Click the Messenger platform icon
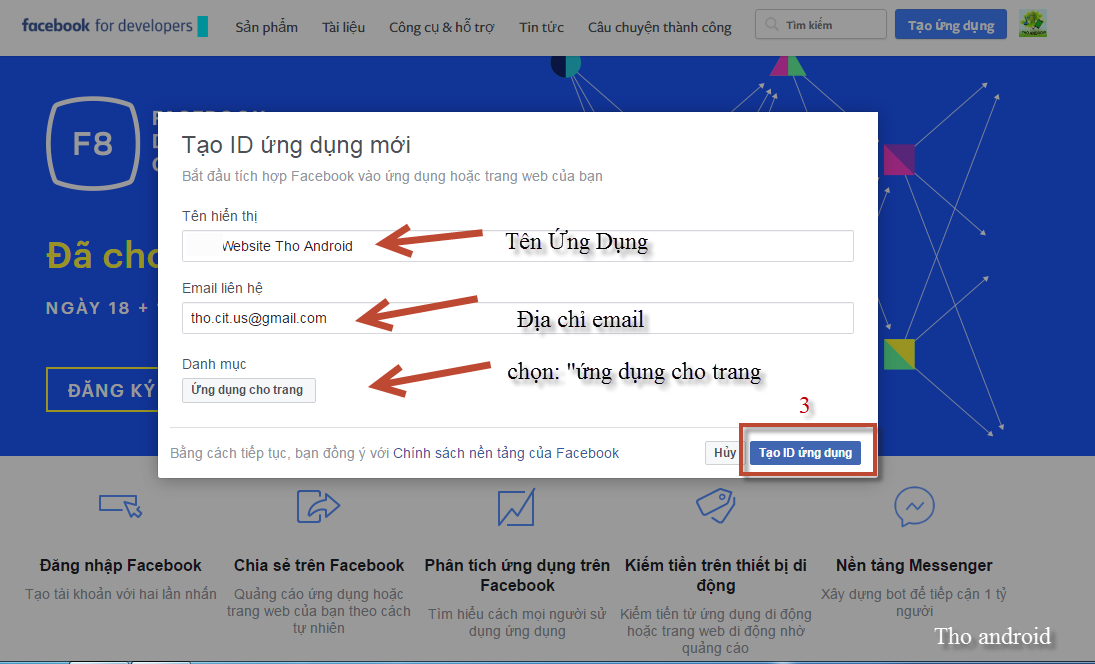1095x664 pixels. click(914, 506)
